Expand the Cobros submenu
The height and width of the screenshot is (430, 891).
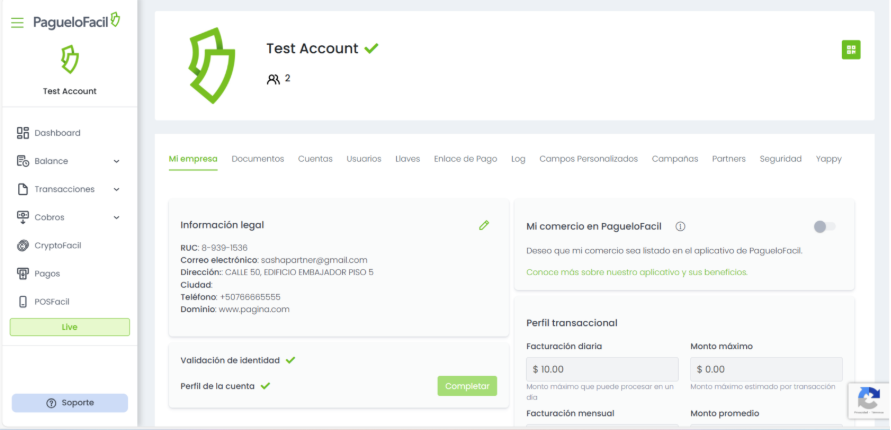(x=116, y=217)
